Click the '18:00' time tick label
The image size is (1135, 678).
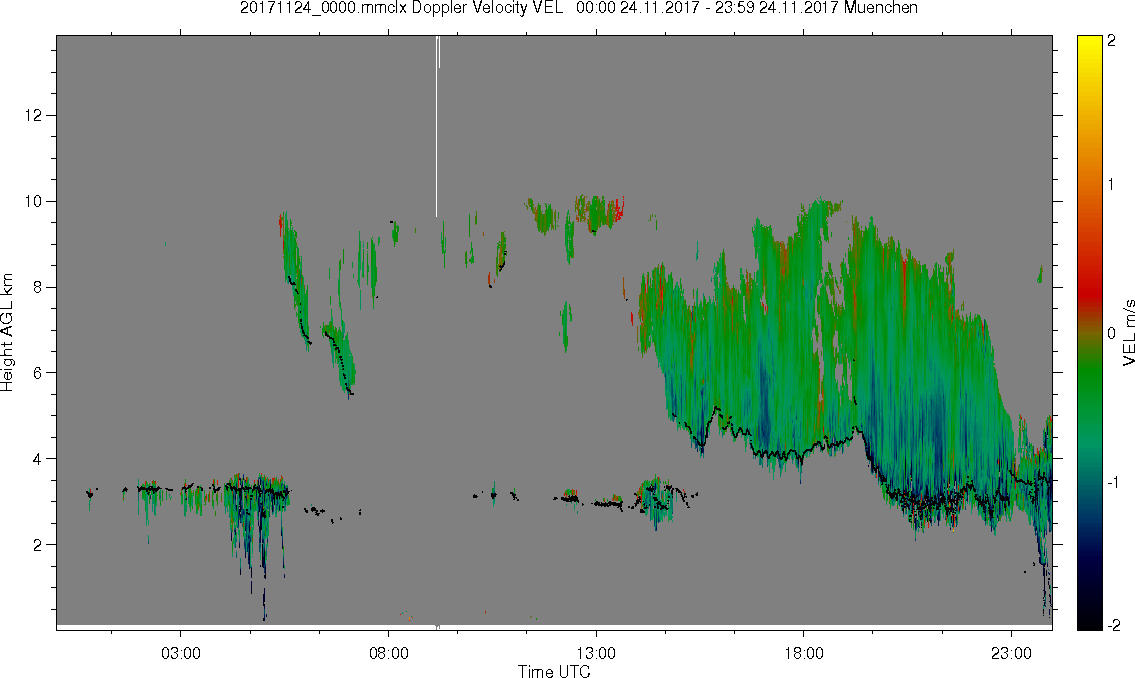804,653
